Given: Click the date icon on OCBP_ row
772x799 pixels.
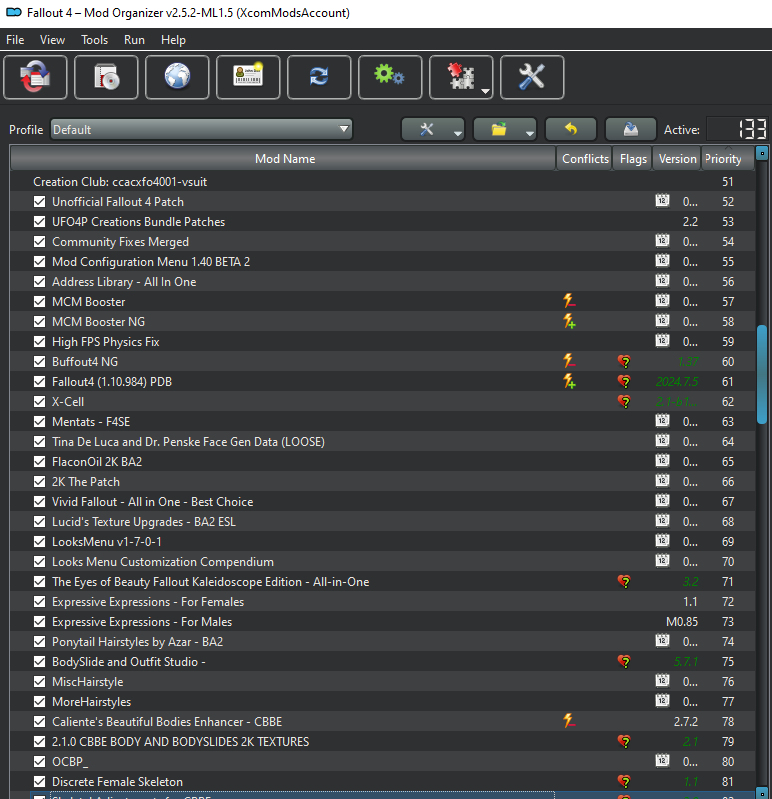Looking at the screenshot, I should coord(662,761).
